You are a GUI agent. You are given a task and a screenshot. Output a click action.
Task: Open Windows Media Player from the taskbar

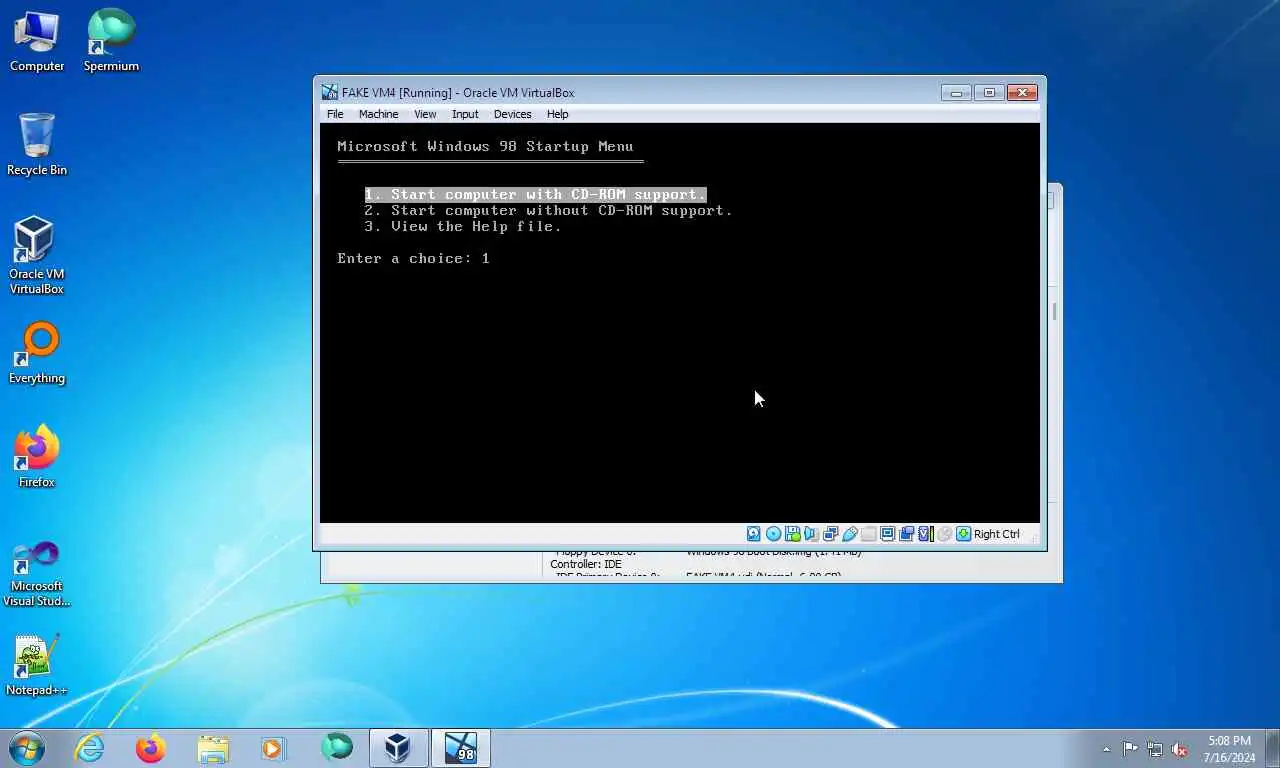273,748
